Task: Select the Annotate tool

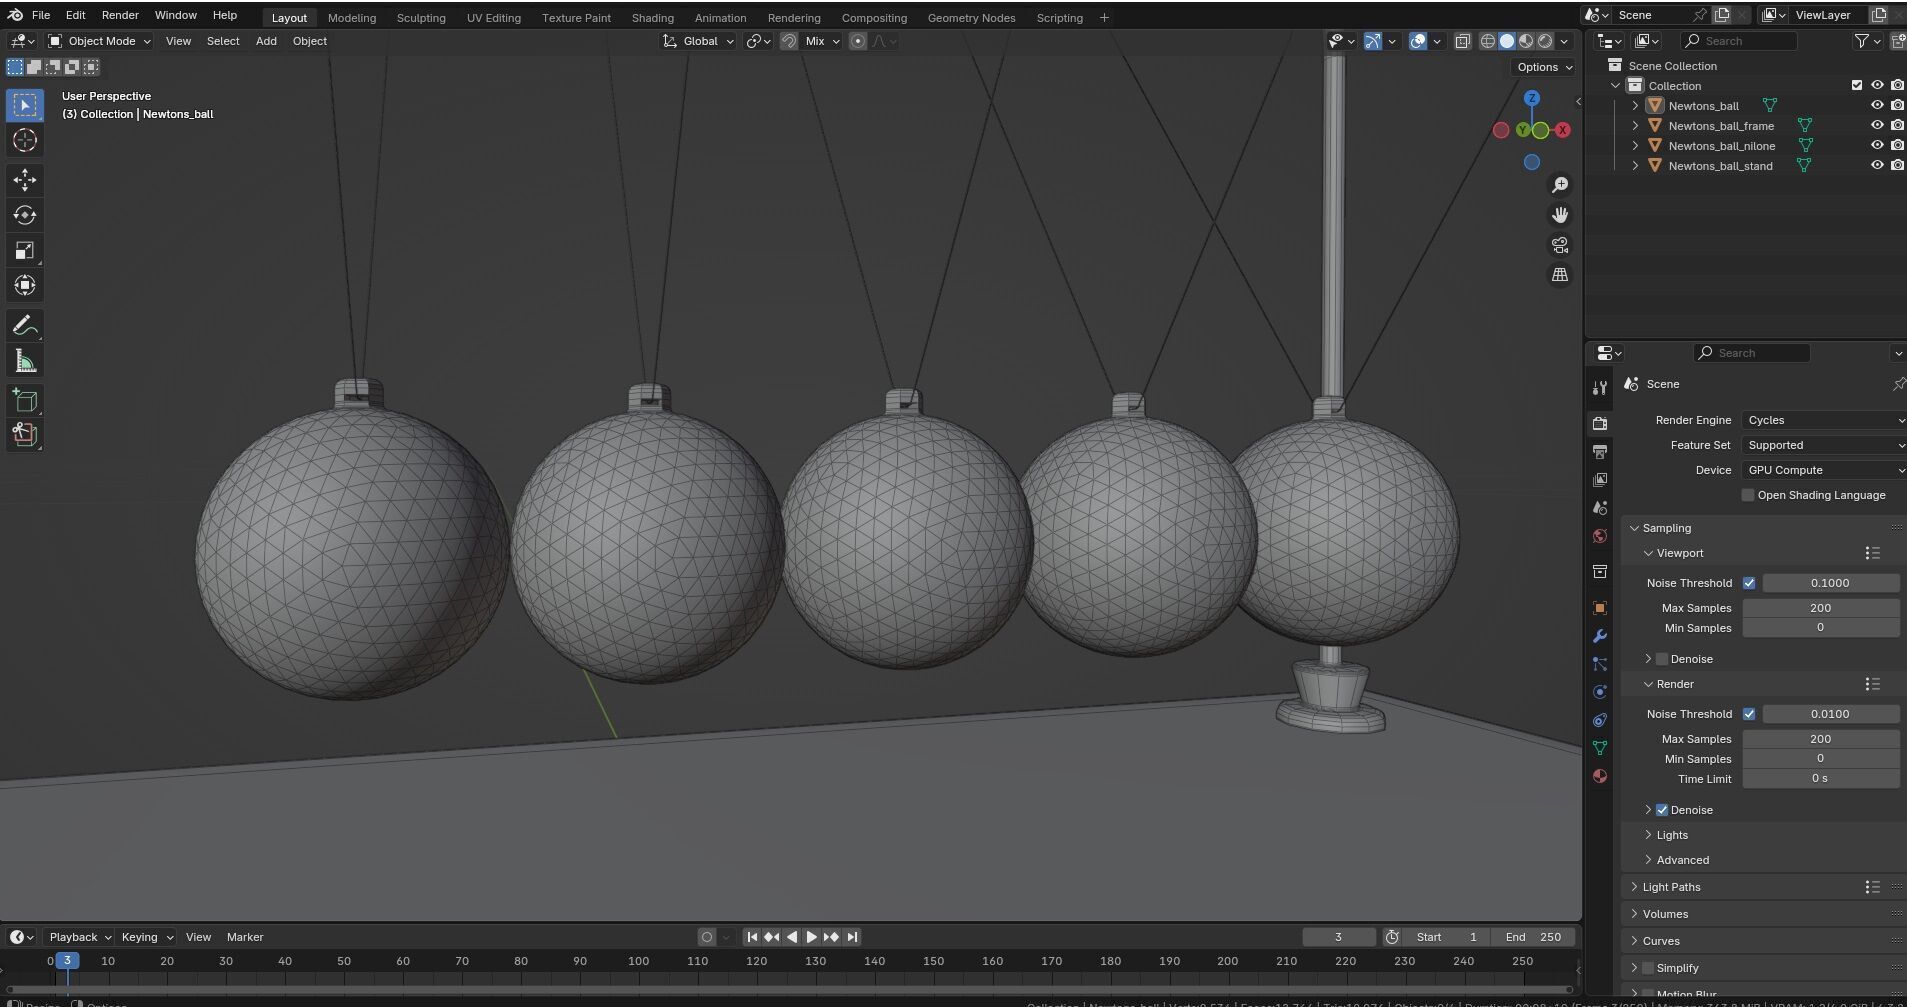Action: click(25, 326)
